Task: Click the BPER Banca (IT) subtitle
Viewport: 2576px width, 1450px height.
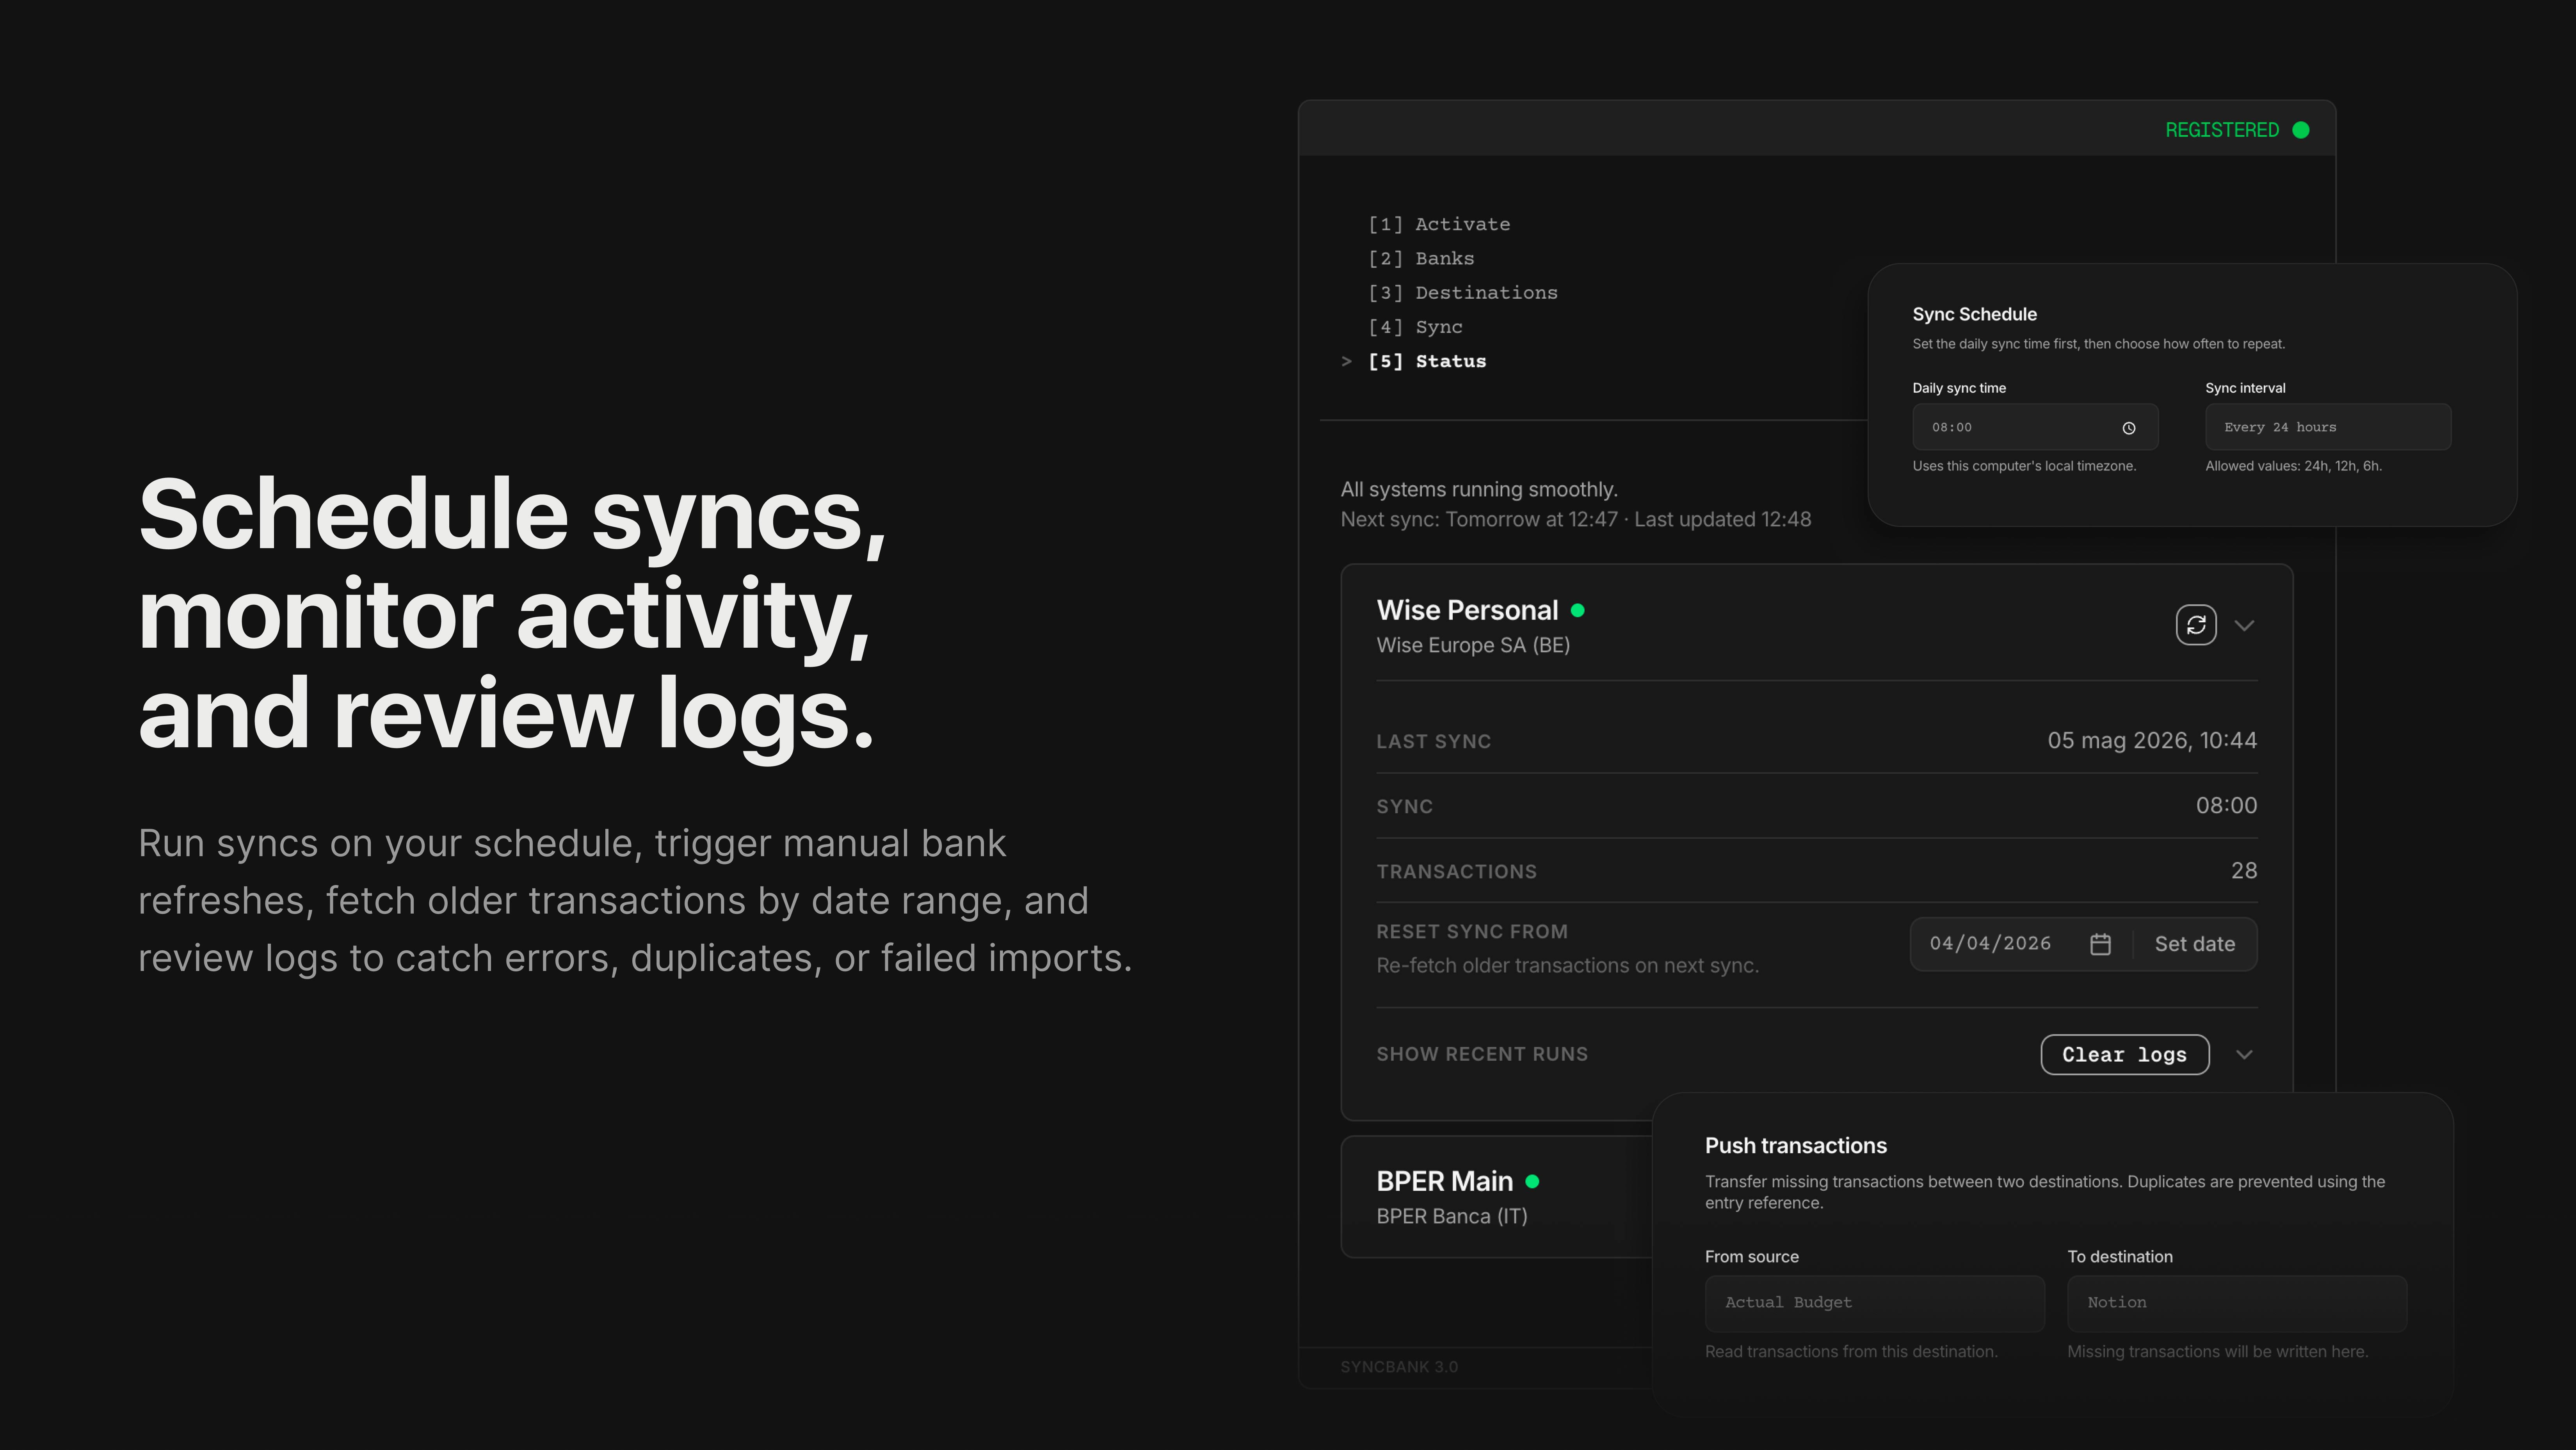Action: click(x=1452, y=1216)
